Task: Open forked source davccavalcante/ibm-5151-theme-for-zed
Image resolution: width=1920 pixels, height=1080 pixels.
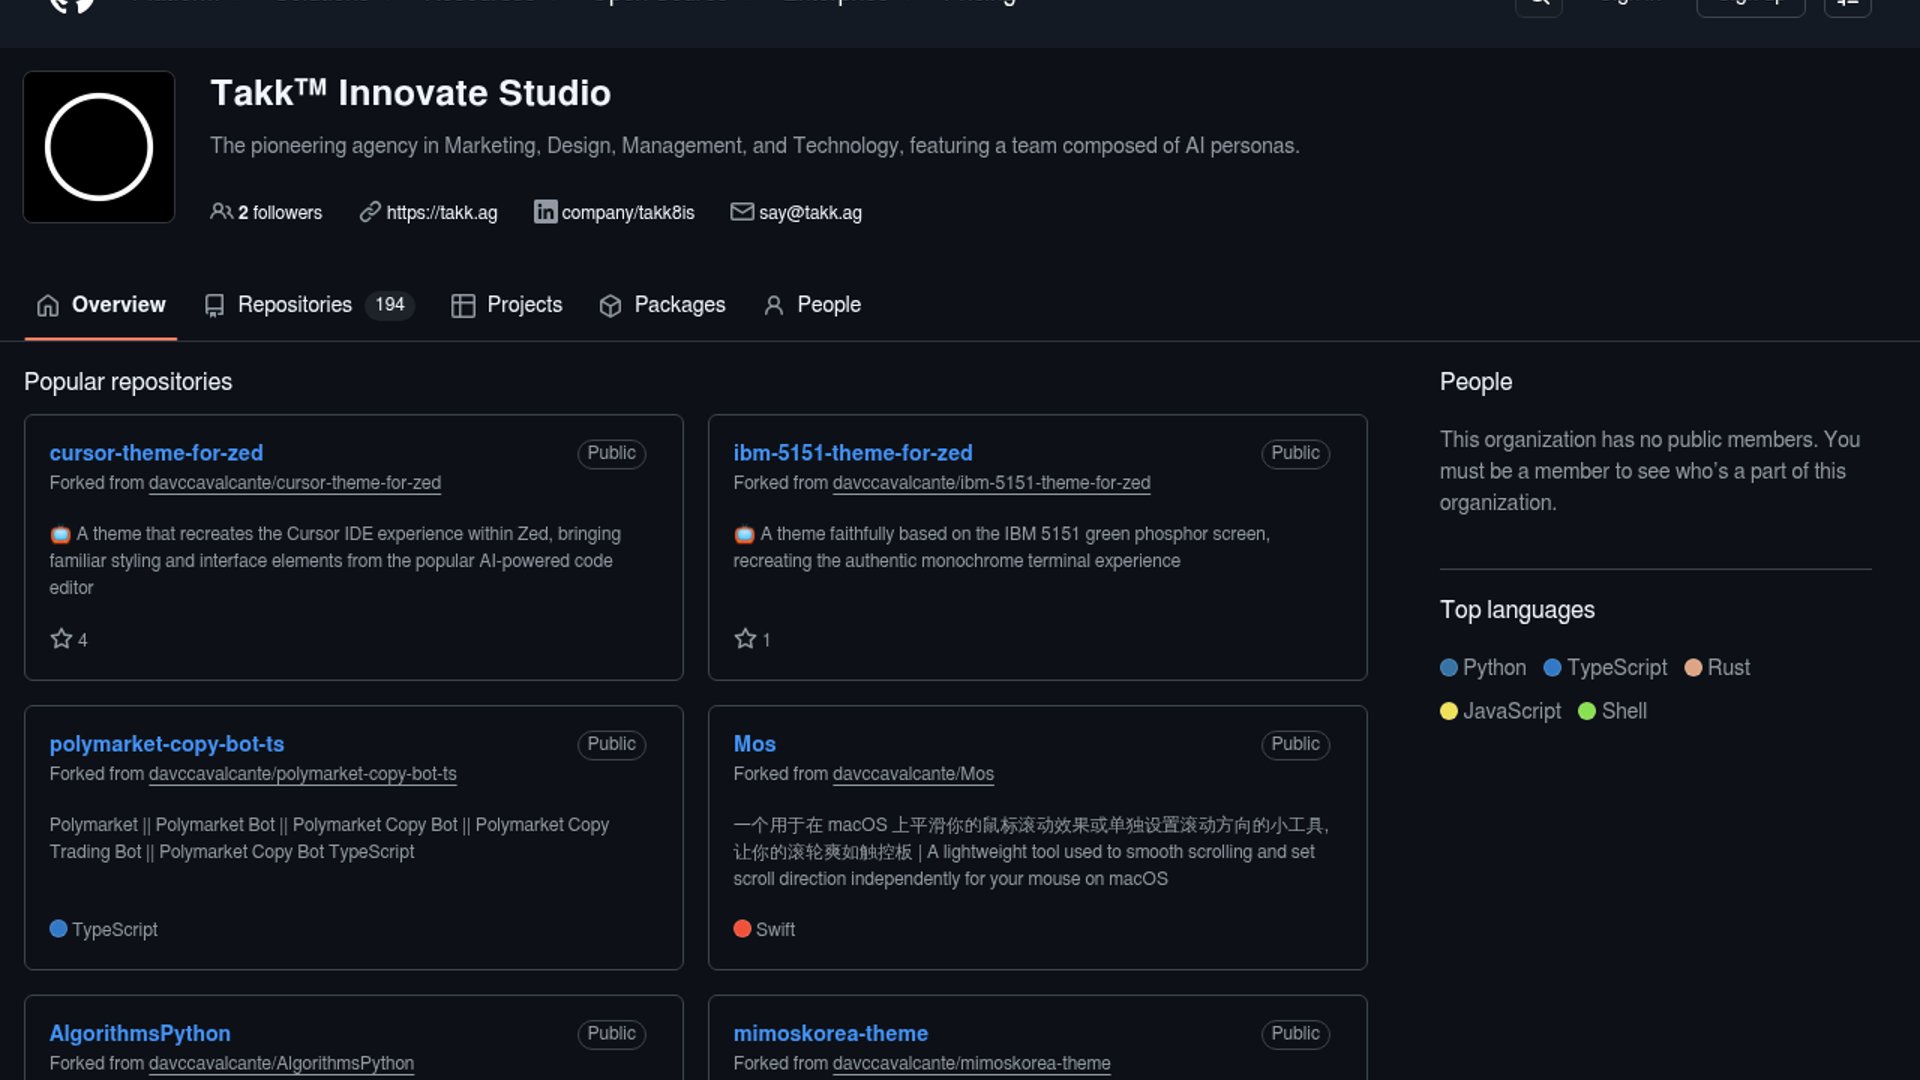Action: pos(992,483)
